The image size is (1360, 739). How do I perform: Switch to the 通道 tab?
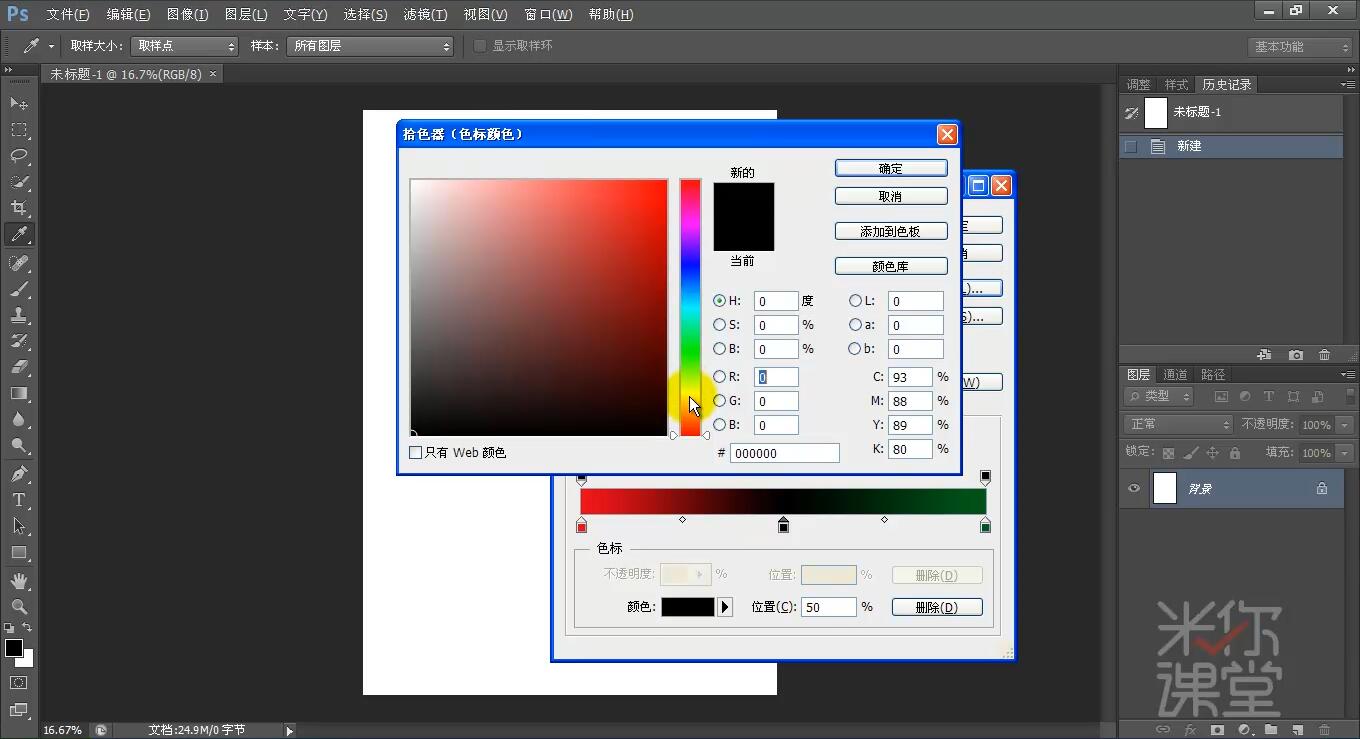[x=1174, y=374]
